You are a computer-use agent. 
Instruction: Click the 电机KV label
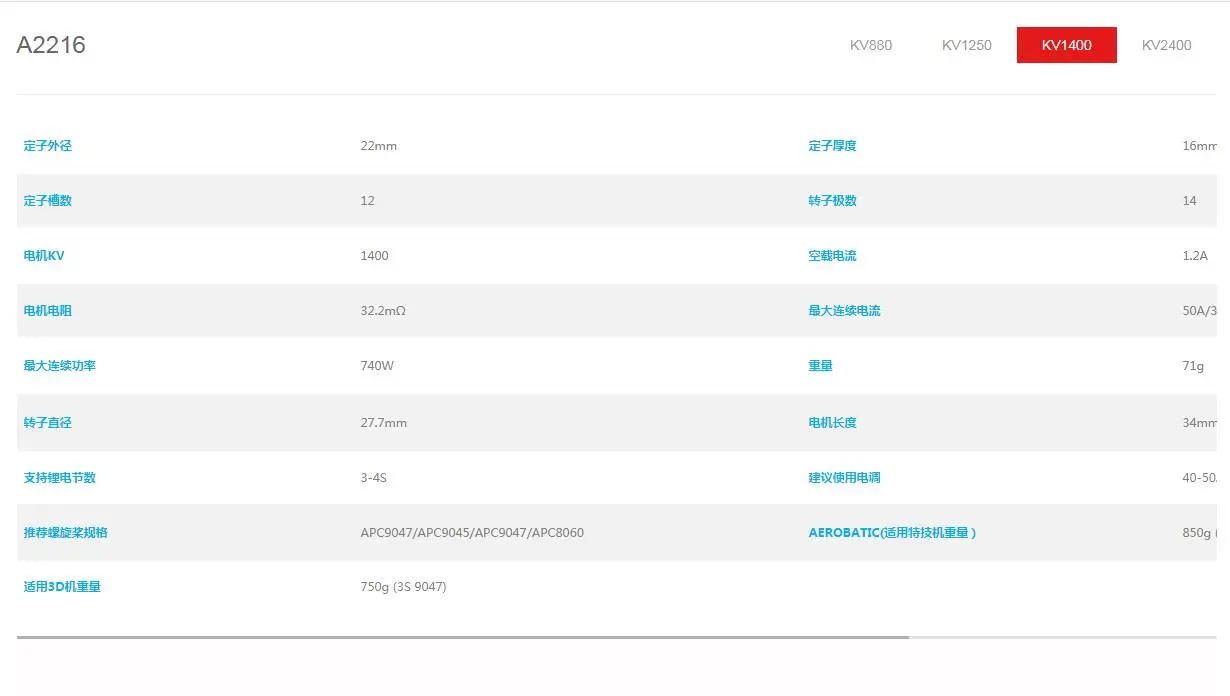[x=44, y=256]
